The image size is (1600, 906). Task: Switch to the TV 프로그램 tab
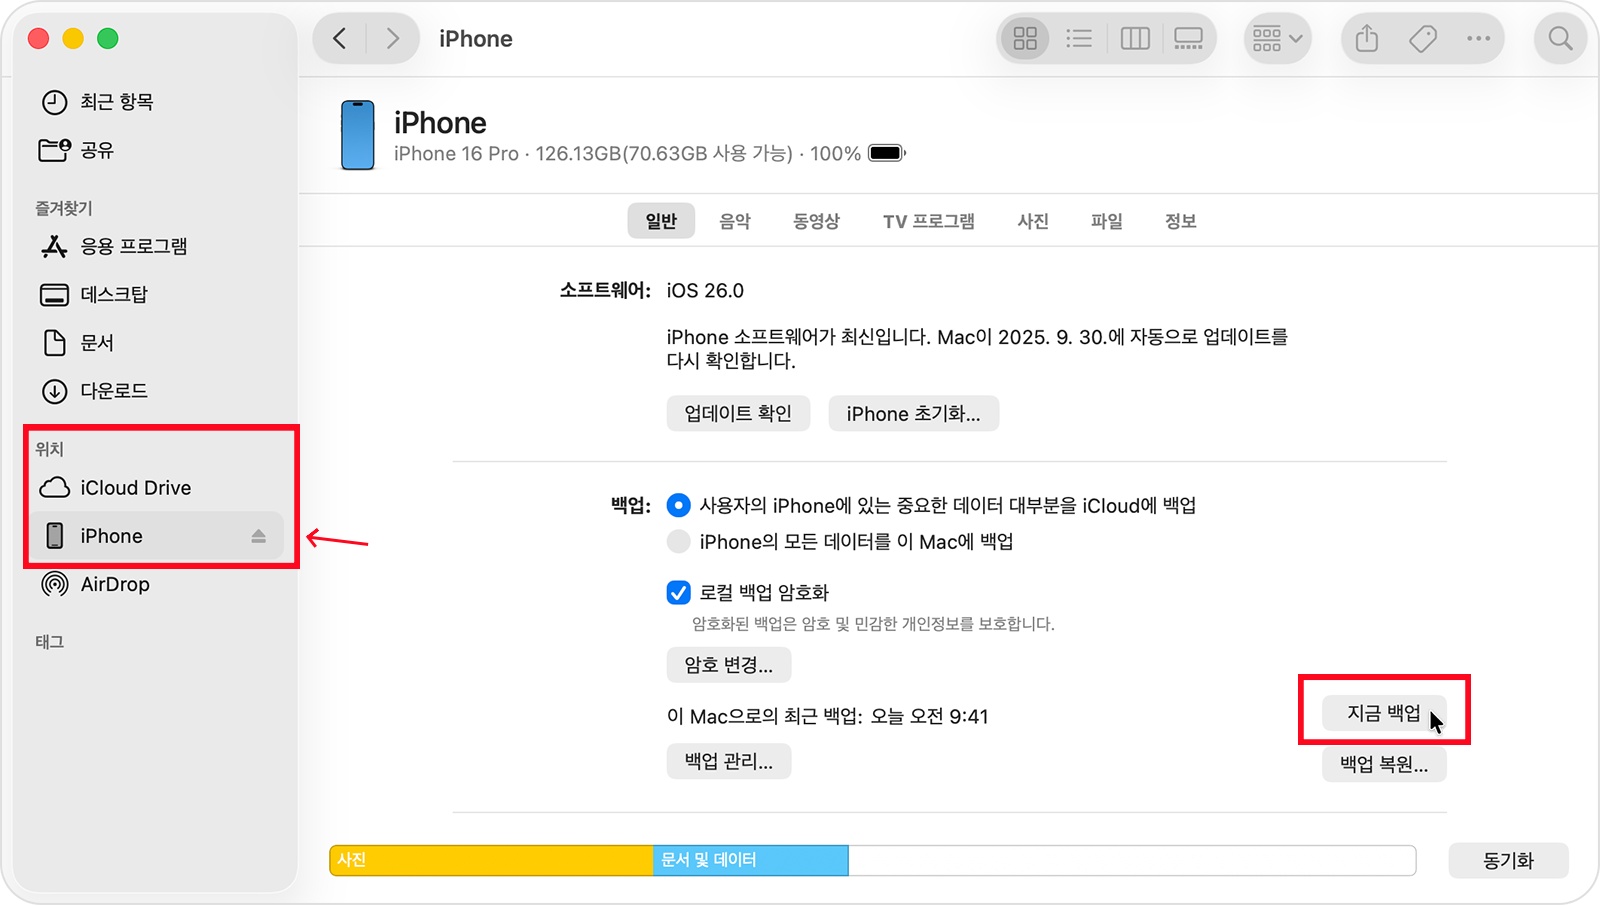[929, 221]
